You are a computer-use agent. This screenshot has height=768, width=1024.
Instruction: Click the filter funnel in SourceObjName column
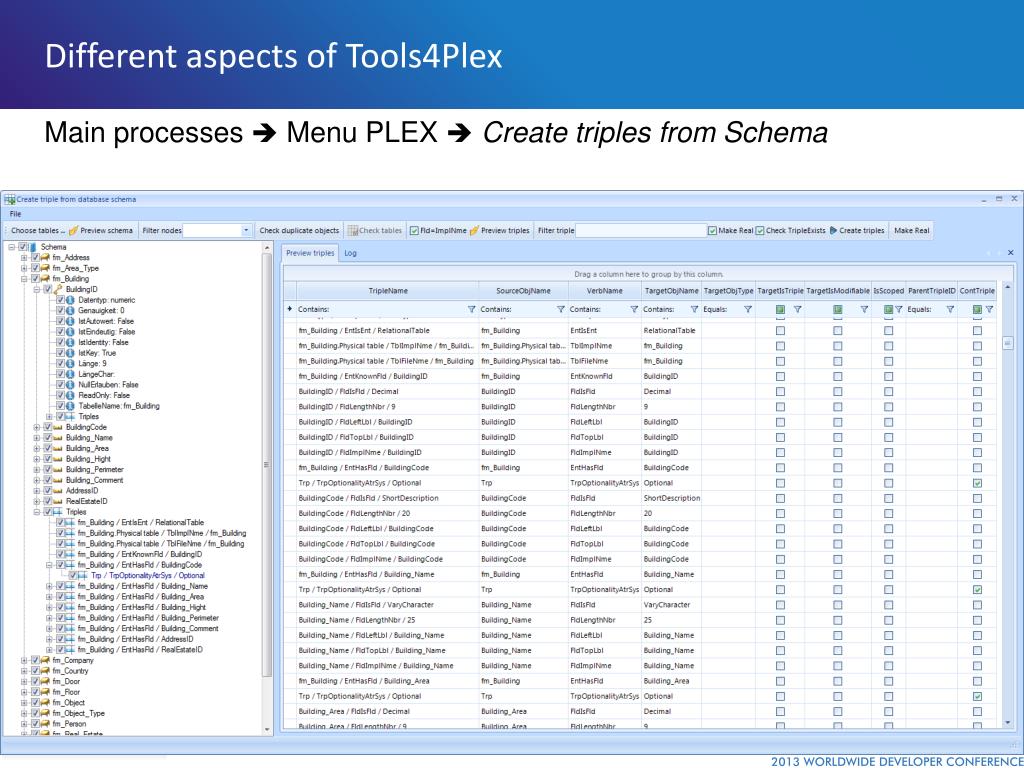pyautogui.click(x=560, y=310)
